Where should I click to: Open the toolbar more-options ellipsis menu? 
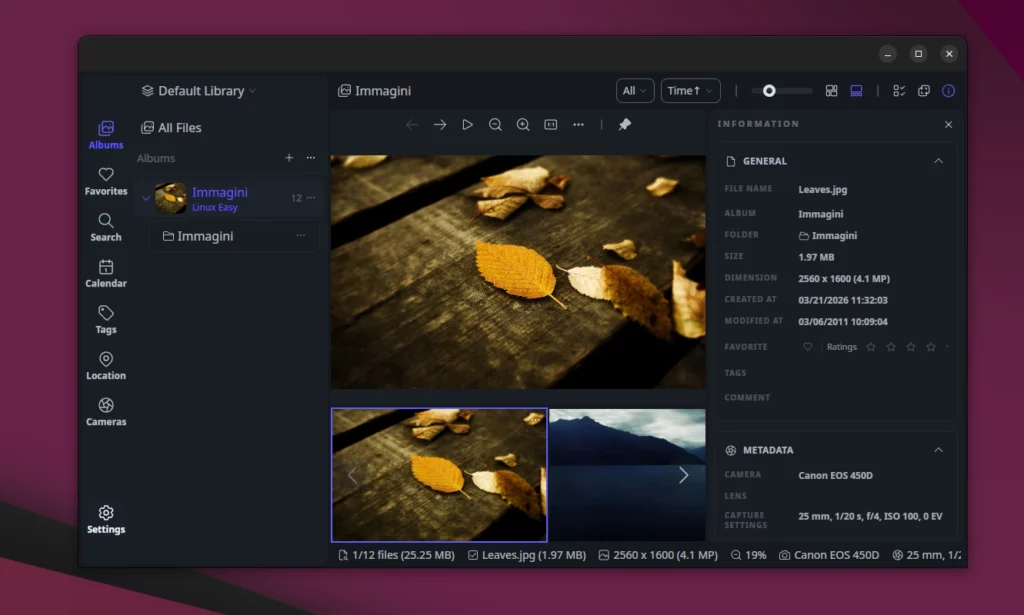click(x=578, y=124)
